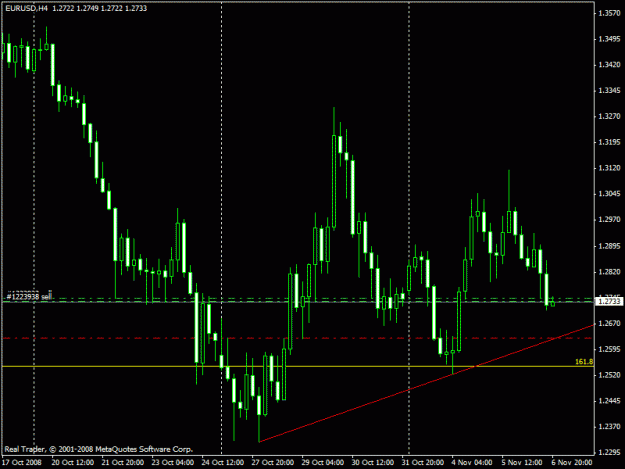Click the 21 Oct 20:00 time label

tap(122, 462)
